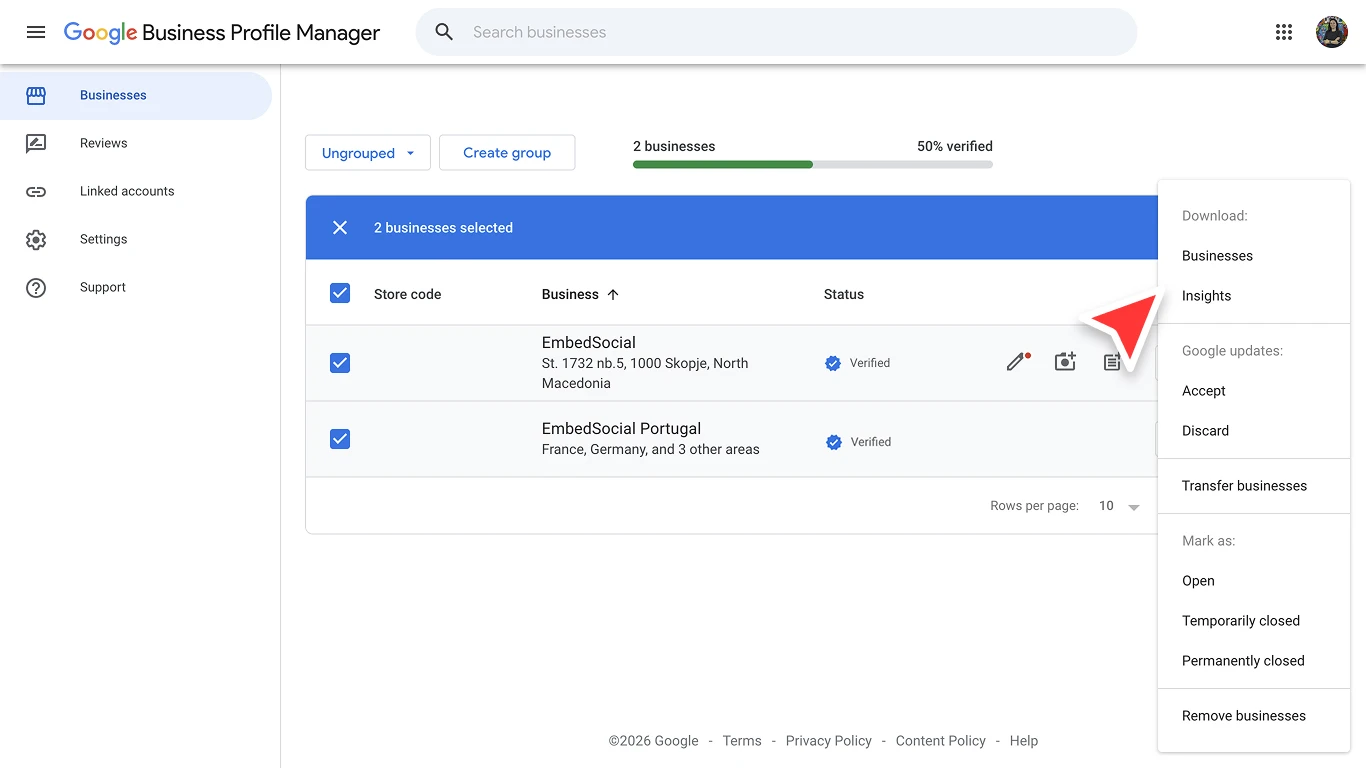
Task: Edit EmbedSocial profile with pencil icon
Action: coord(1018,362)
